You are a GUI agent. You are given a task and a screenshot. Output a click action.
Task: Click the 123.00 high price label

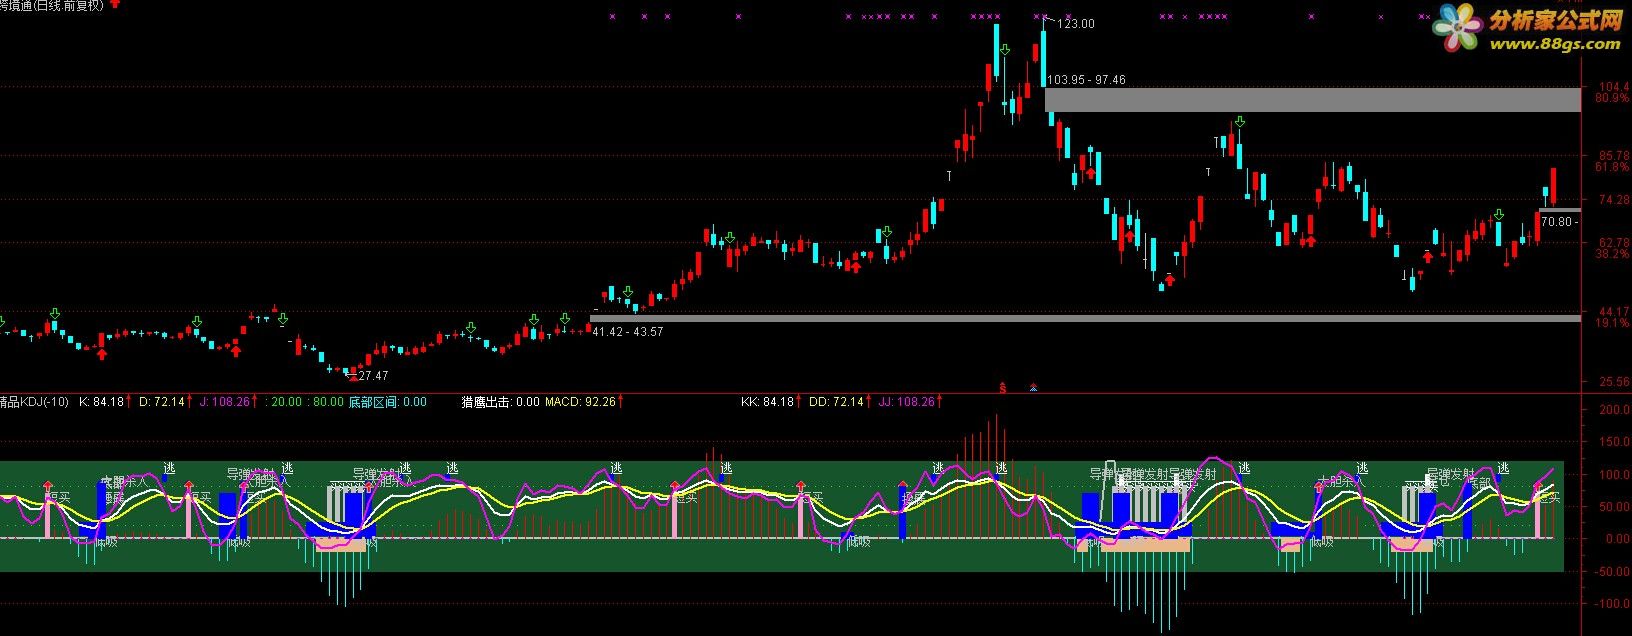pos(1076,24)
